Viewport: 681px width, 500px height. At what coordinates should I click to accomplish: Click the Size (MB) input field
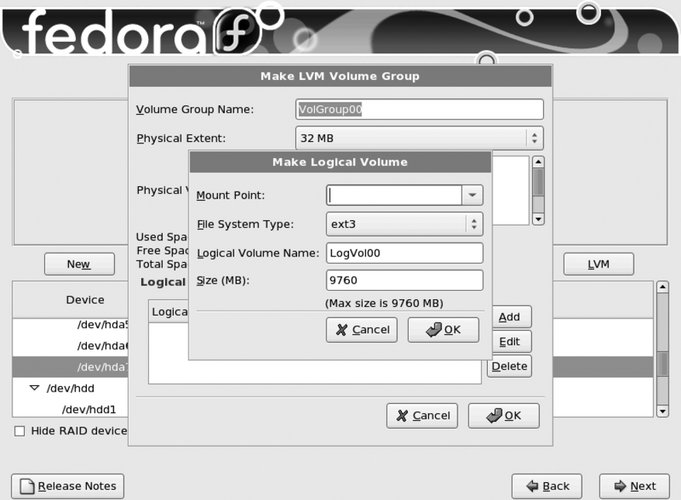[404, 281]
